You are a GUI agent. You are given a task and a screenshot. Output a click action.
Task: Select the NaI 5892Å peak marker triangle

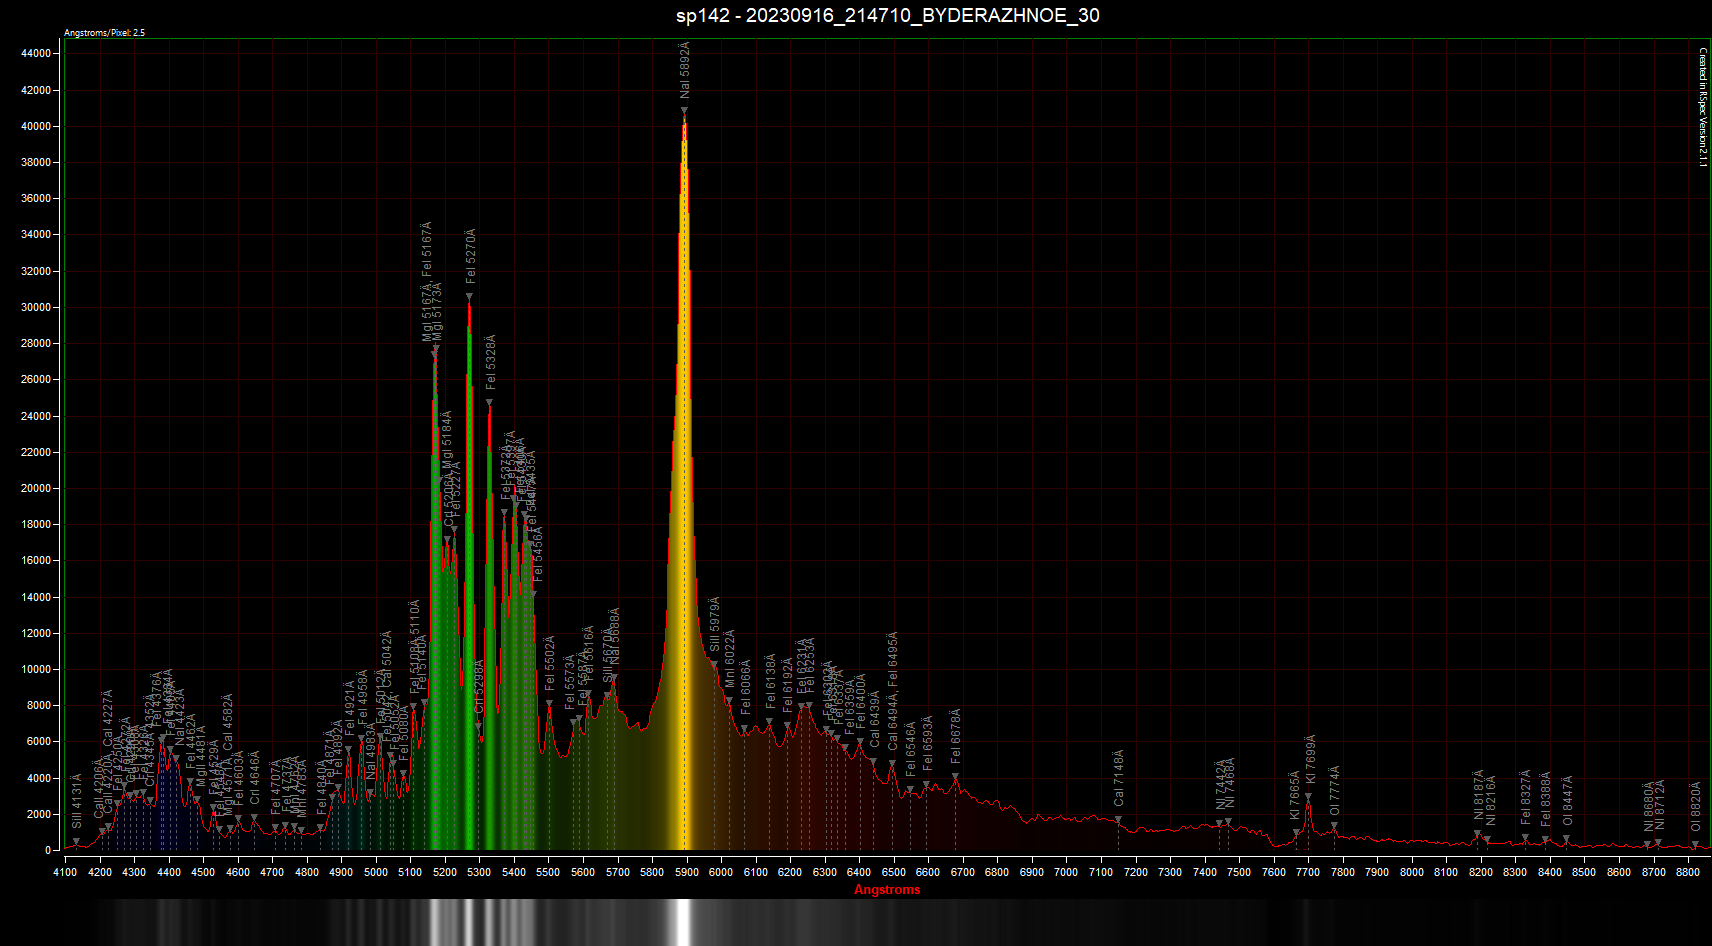point(684,111)
